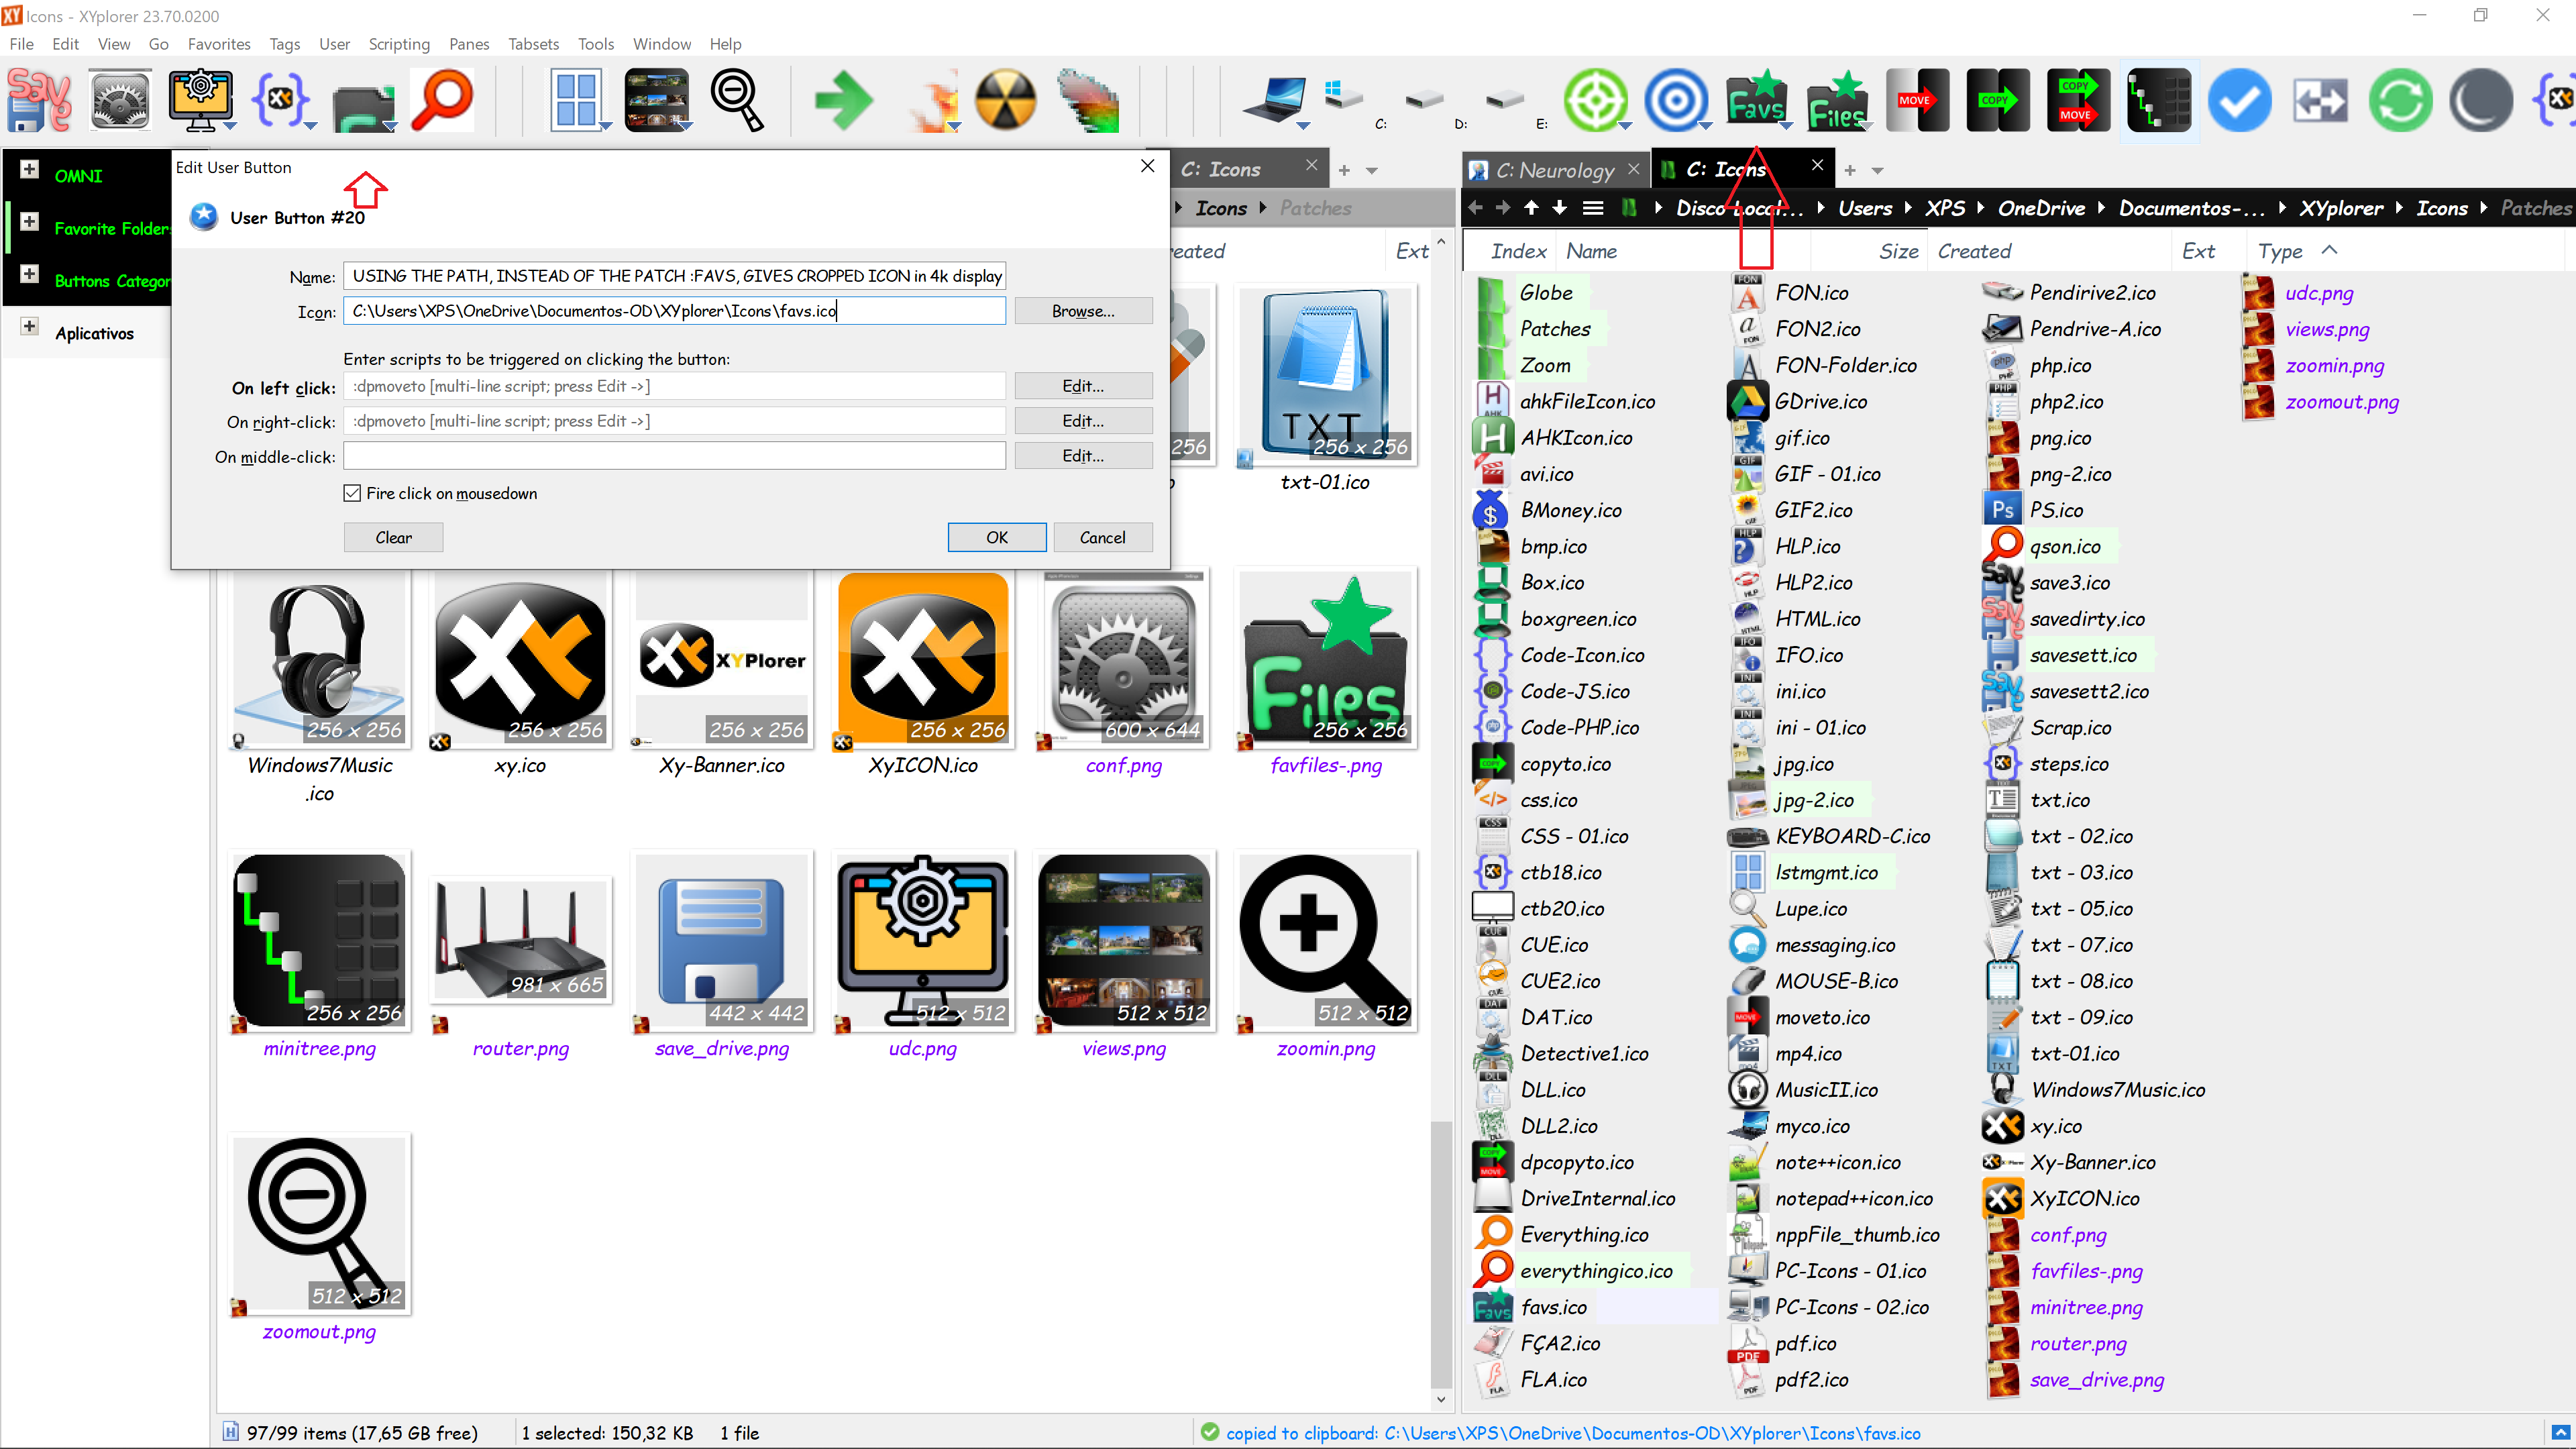Uncheck Fire click on mousedown
Image resolution: width=2576 pixels, height=1449 pixels.
pos(352,493)
